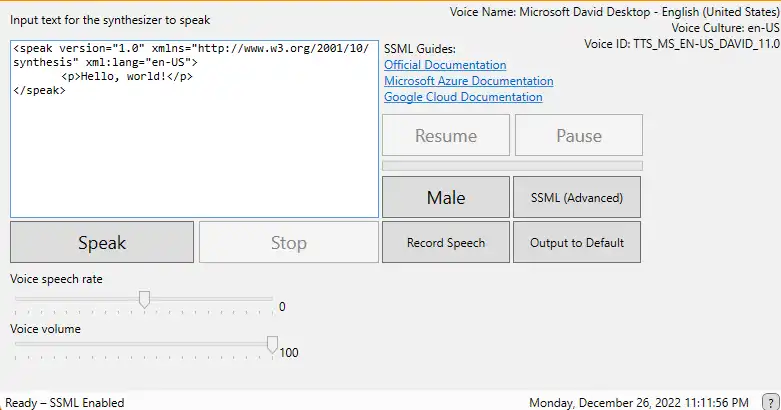The height and width of the screenshot is (410, 781).
Task: Click the voice speech rate slider thumb
Action: point(145,298)
